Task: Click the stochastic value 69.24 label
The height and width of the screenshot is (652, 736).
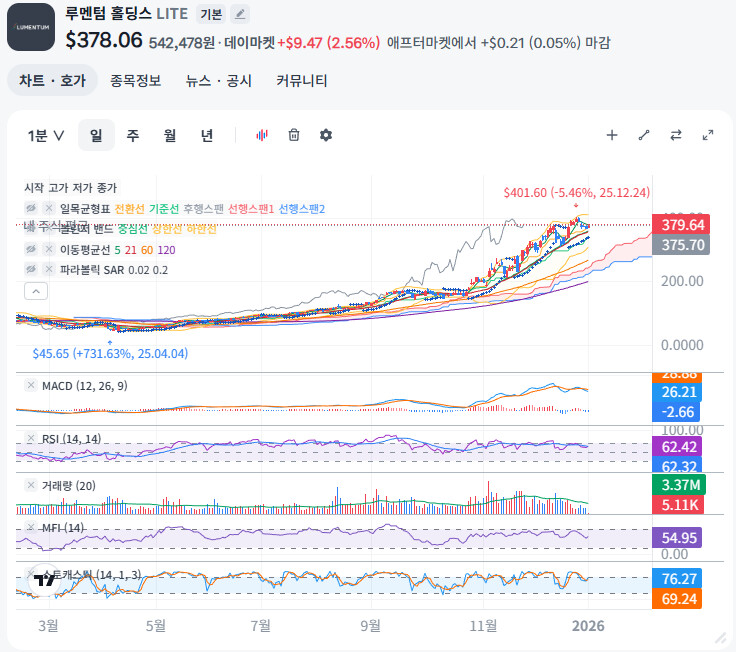Action: [x=677, y=599]
